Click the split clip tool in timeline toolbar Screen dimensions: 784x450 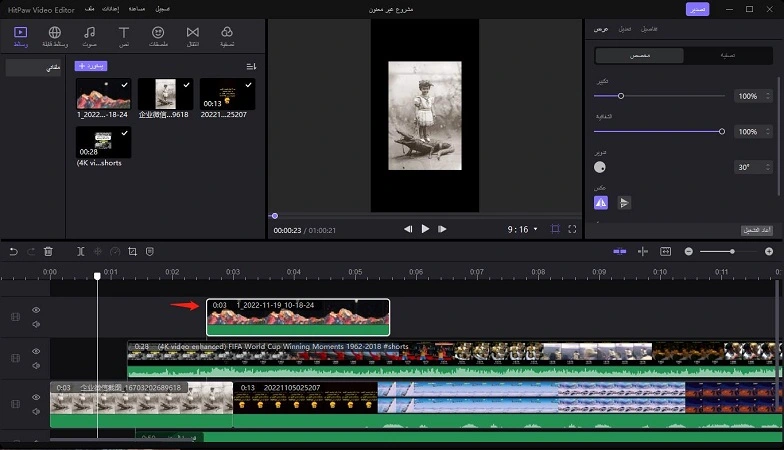click(x=80, y=252)
